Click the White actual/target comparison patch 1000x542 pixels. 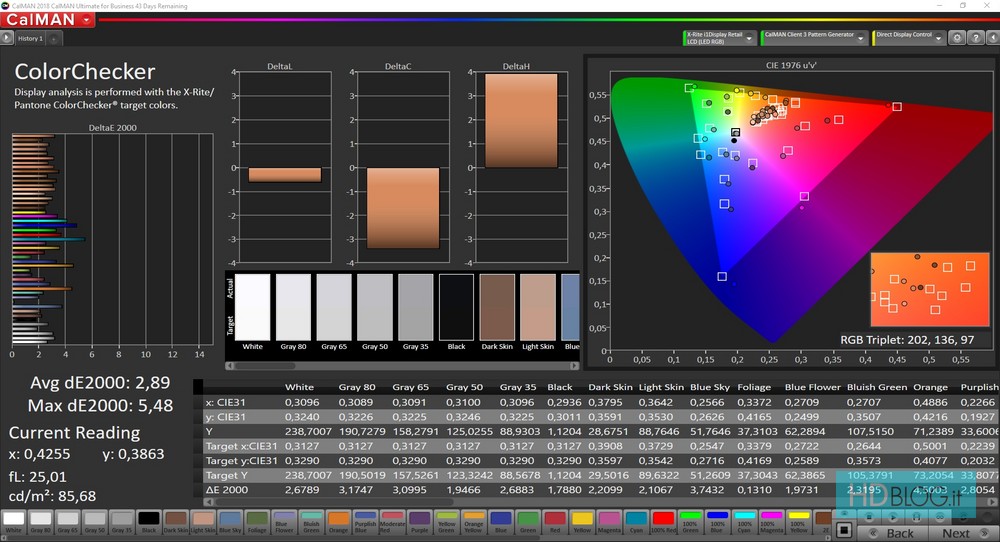(253, 307)
